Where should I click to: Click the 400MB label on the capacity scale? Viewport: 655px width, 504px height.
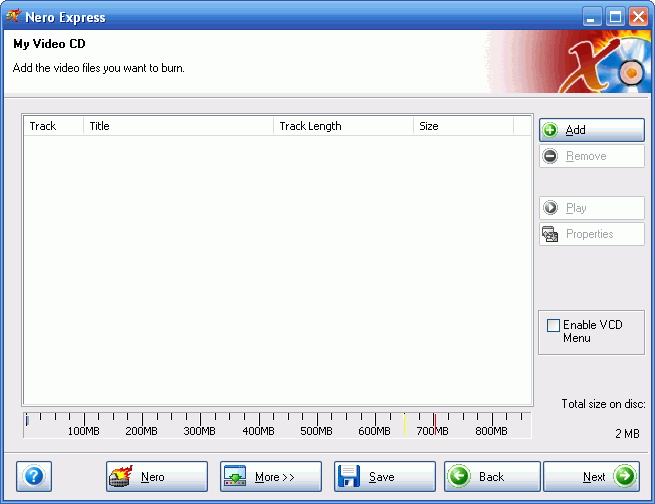tap(258, 431)
